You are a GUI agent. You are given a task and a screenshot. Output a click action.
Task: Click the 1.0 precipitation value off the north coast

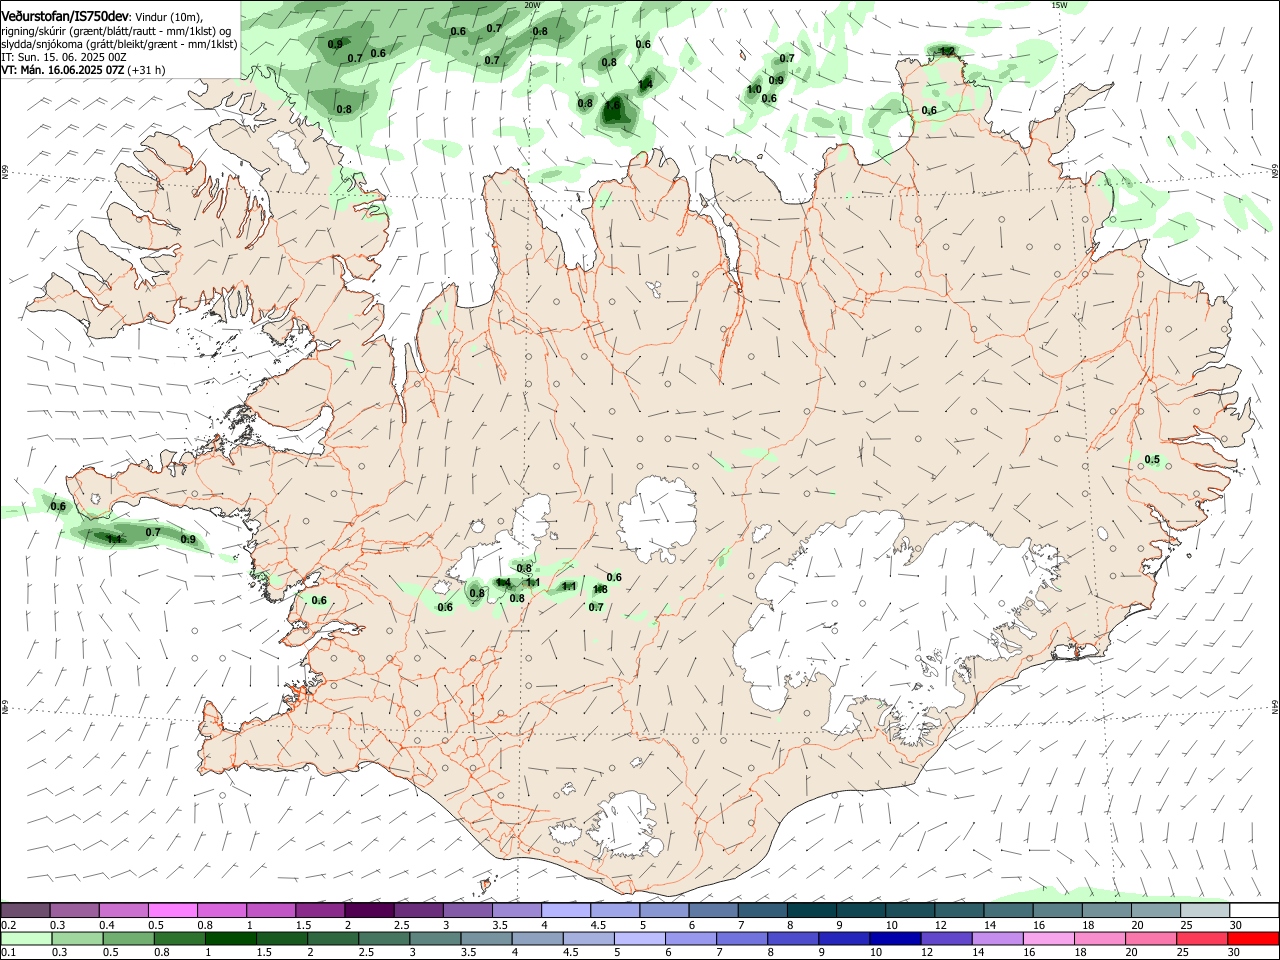(x=754, y=90)
